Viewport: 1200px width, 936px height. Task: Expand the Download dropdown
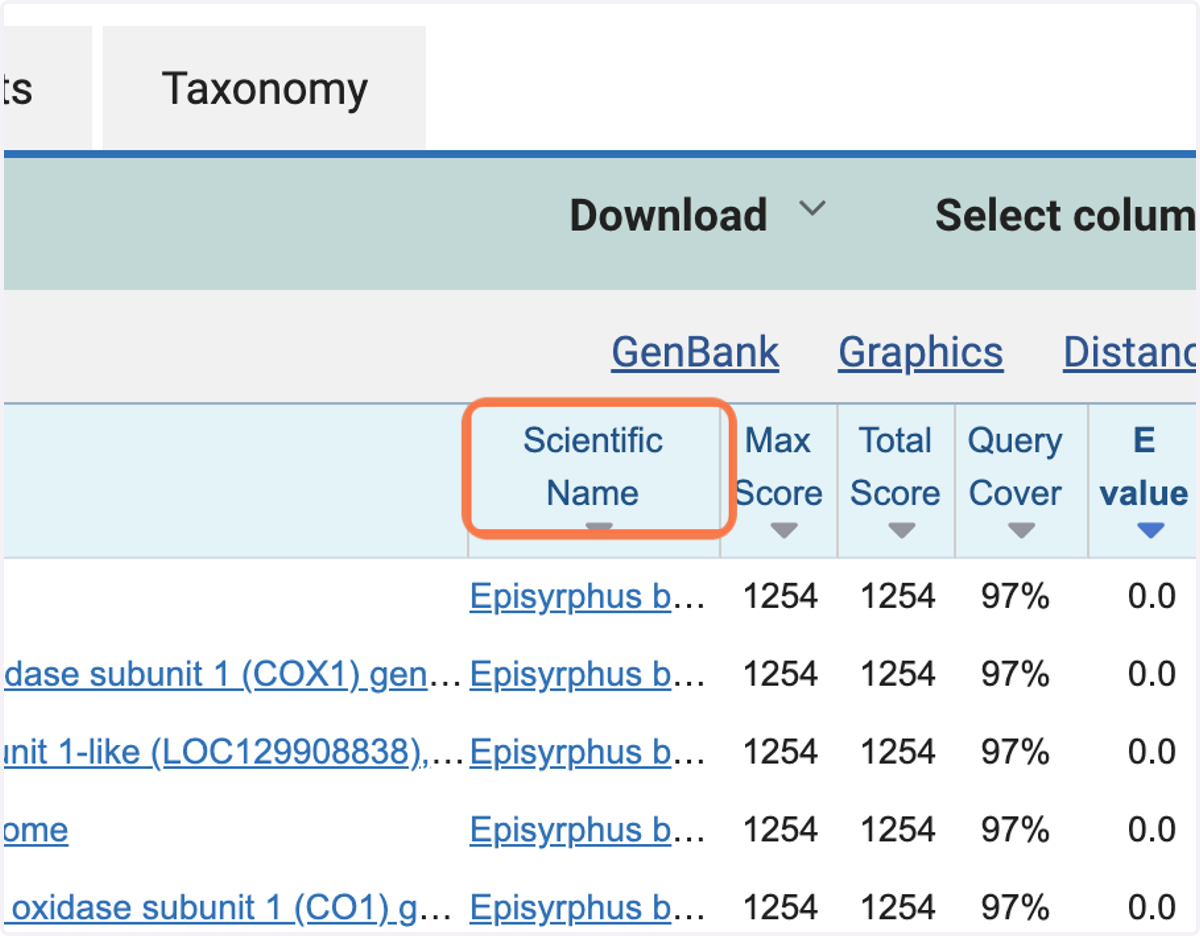click(x=698, y=215)
